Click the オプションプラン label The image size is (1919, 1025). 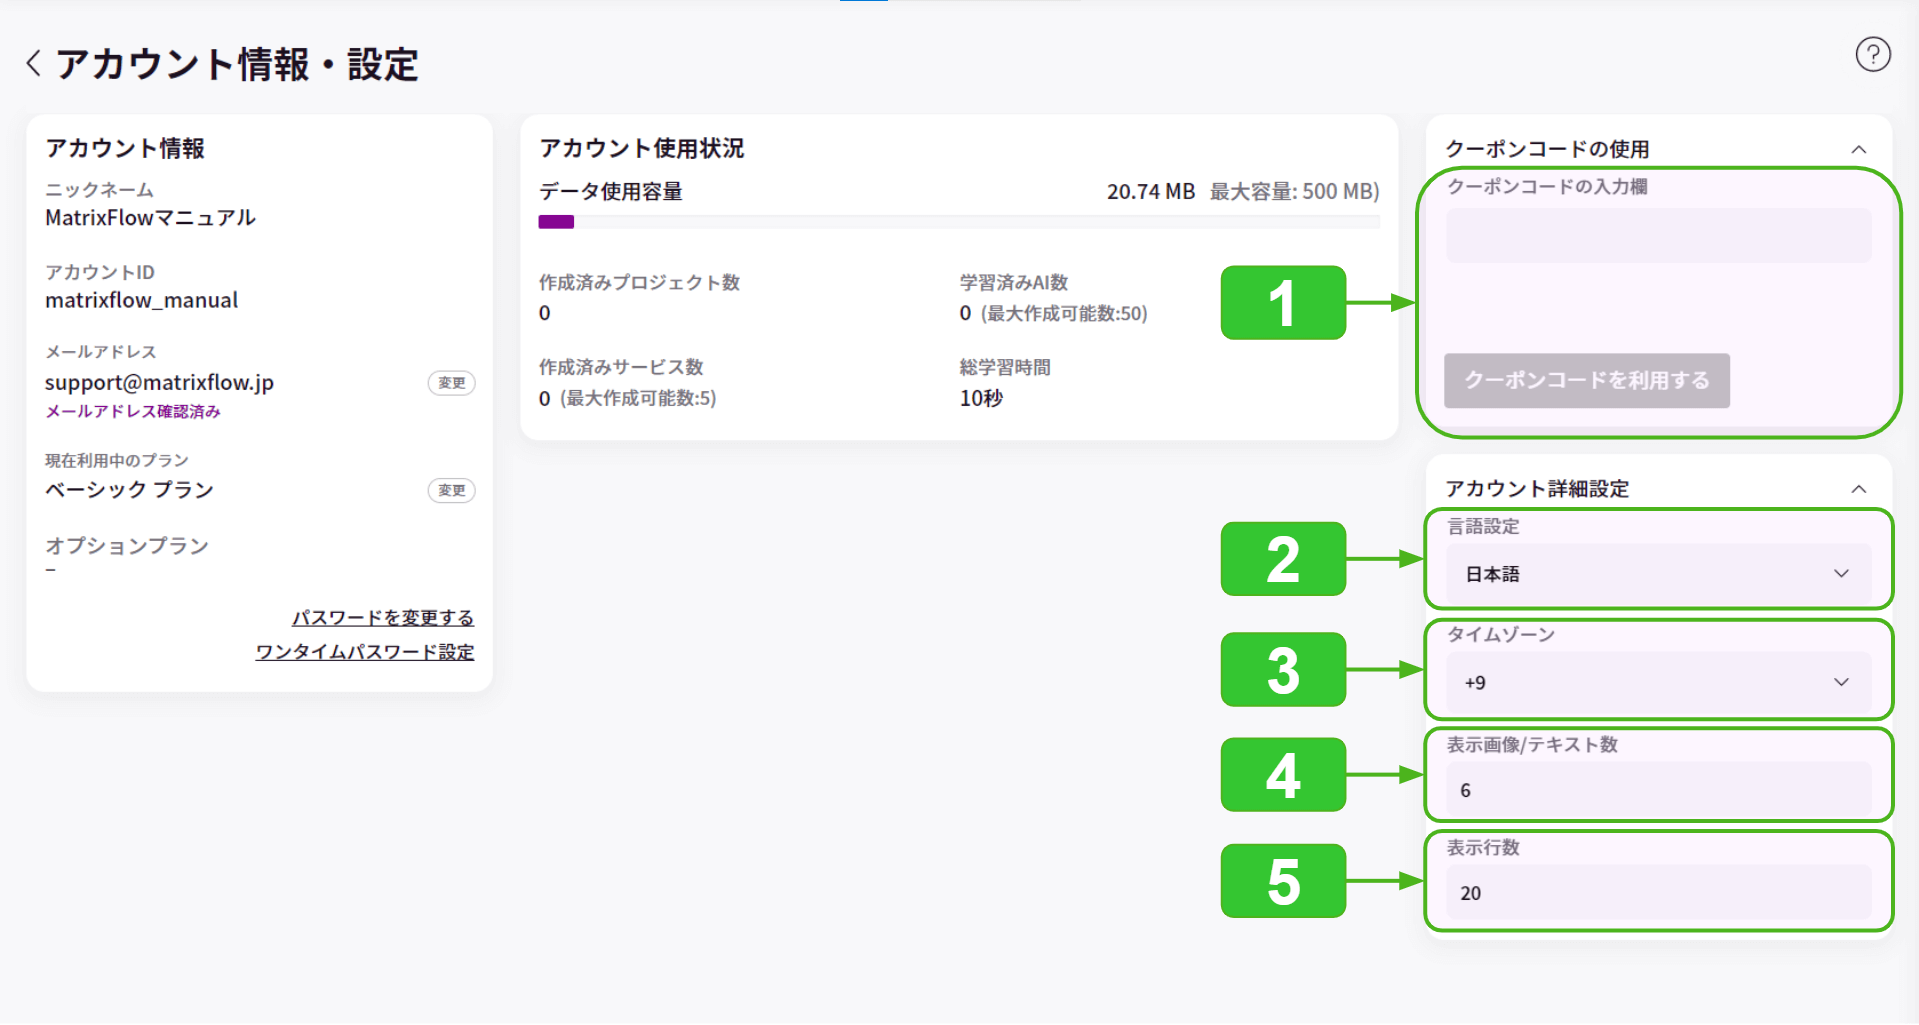coord(127,545)
